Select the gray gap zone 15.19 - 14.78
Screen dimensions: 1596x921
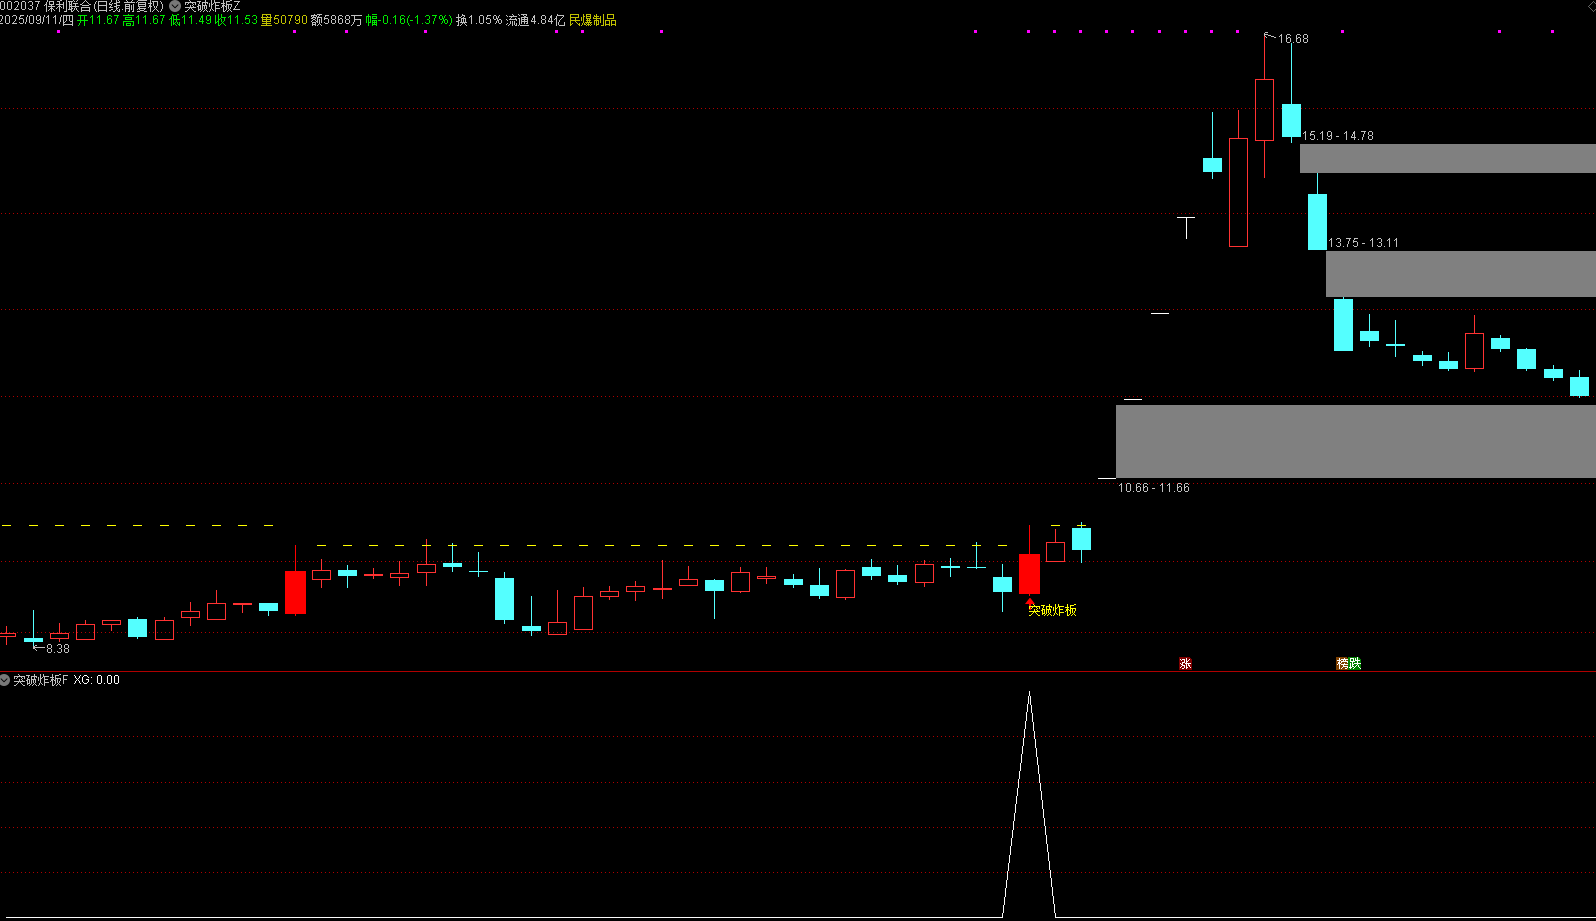1448,158
